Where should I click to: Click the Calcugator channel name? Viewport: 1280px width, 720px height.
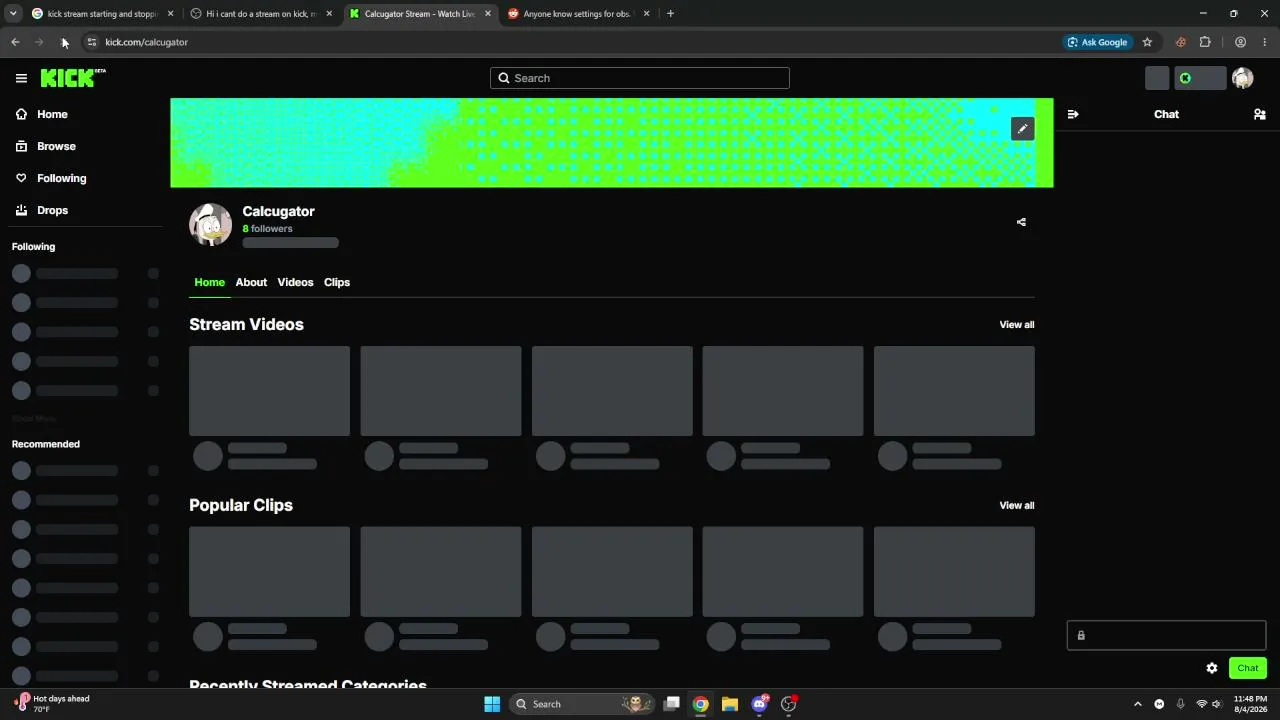(x=278, y=211)
